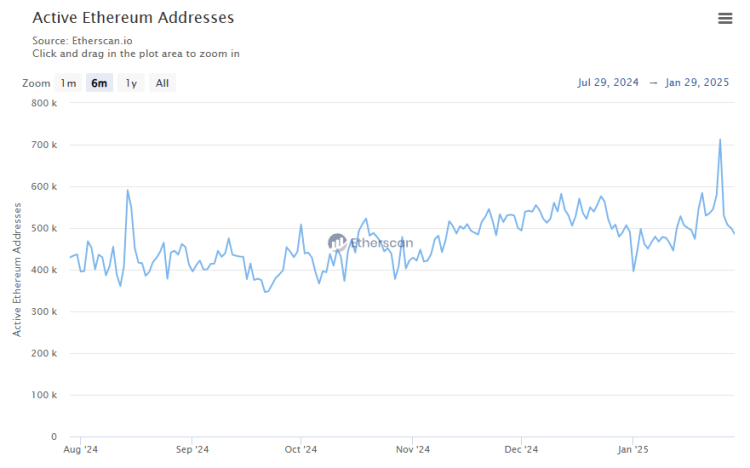Select the 1m zoom range
The width and height of the screenshot is (750, 468).
[68, 83]
